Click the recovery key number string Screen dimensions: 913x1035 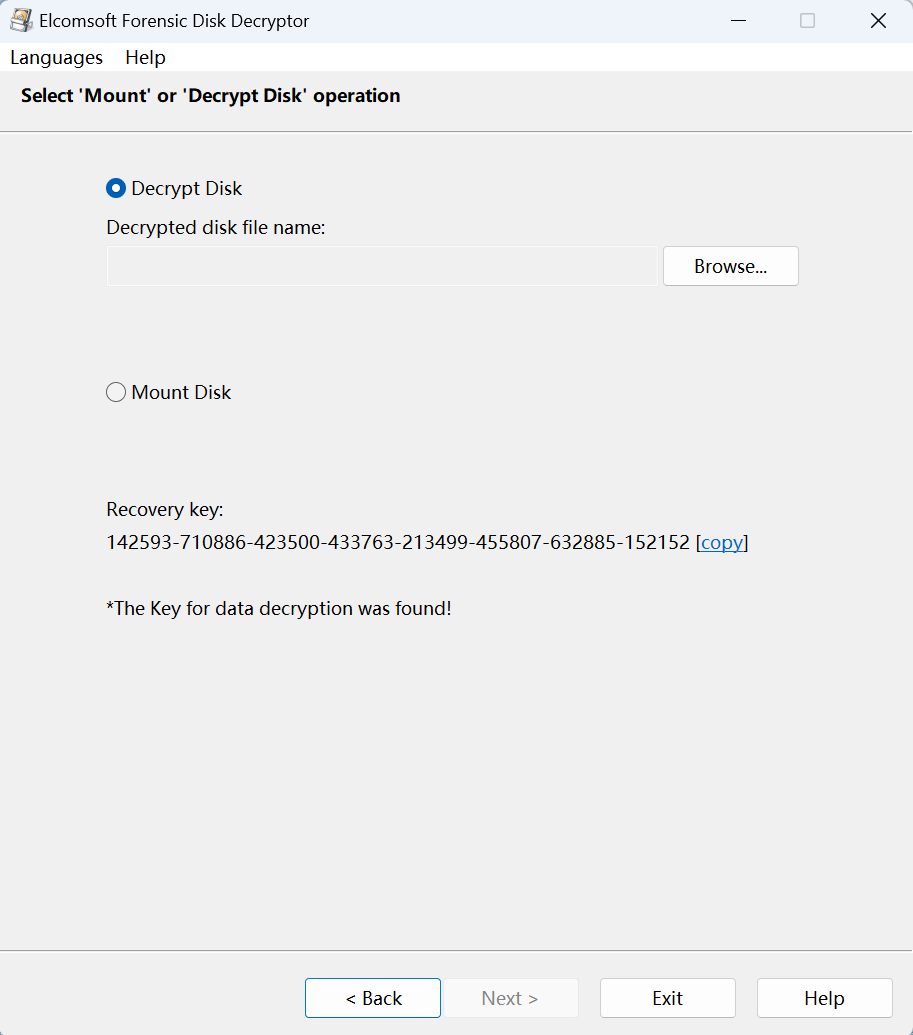point(398,542)
